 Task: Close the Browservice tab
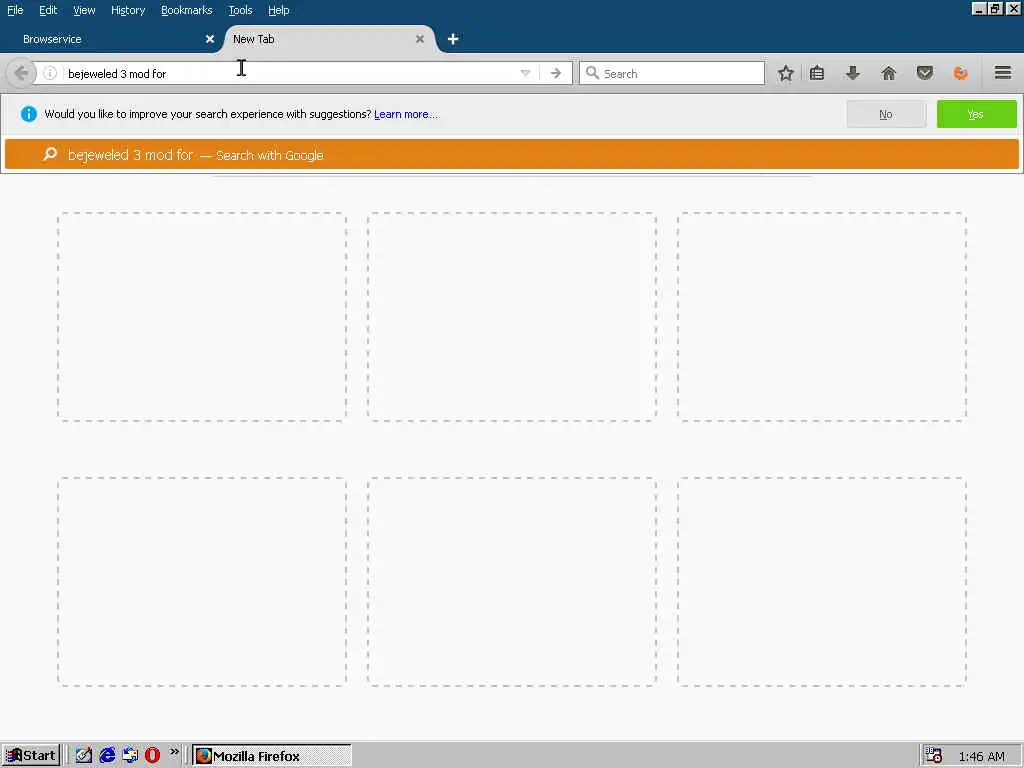[210, 39]
